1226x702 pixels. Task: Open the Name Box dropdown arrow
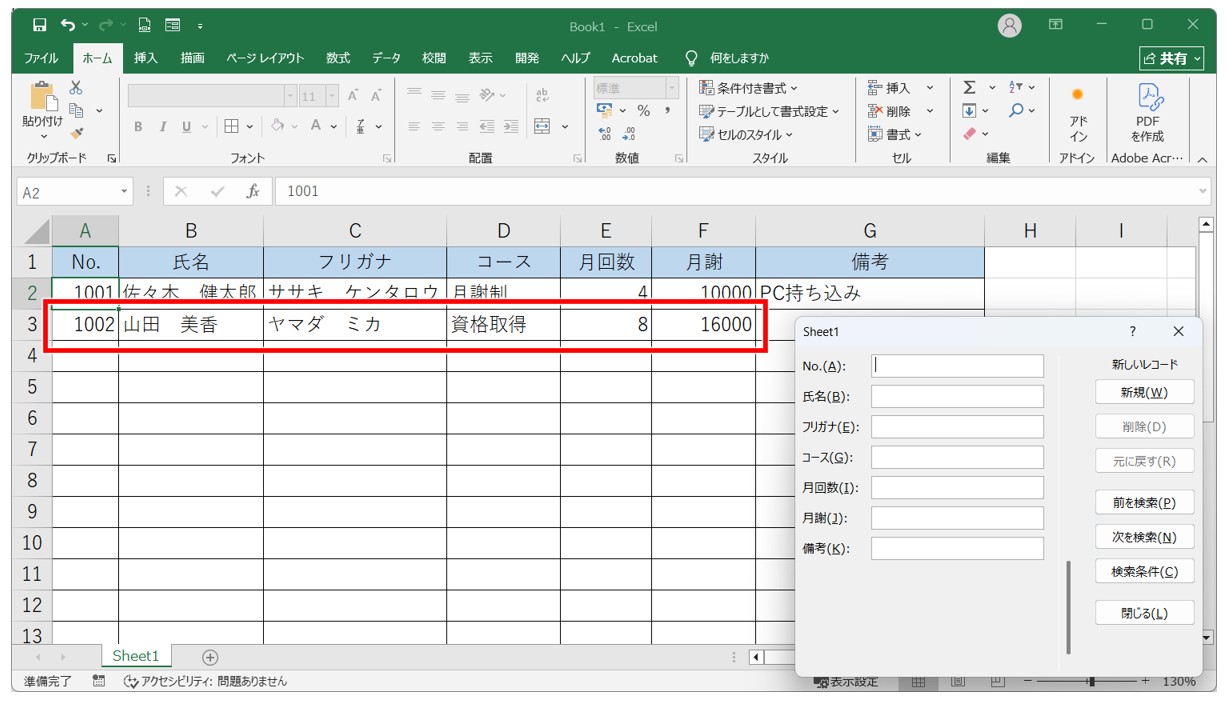click(x=124, y=192)
